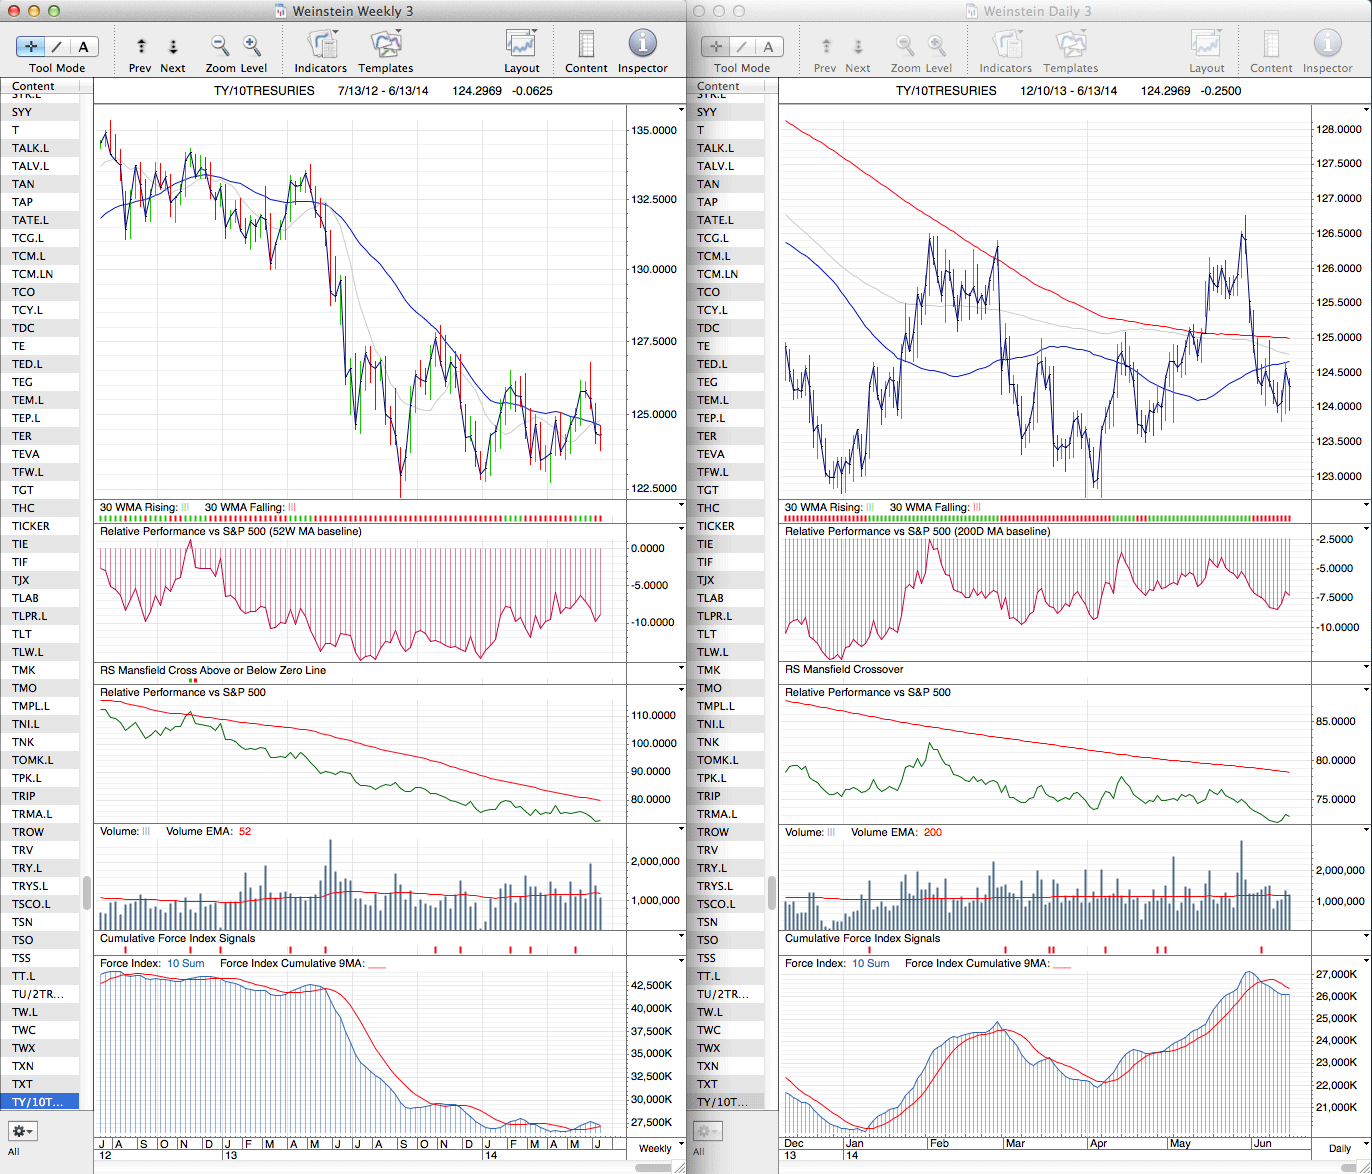
Task: Switch to line drawing tool mode in Weekly window
Action: point(58,47)
